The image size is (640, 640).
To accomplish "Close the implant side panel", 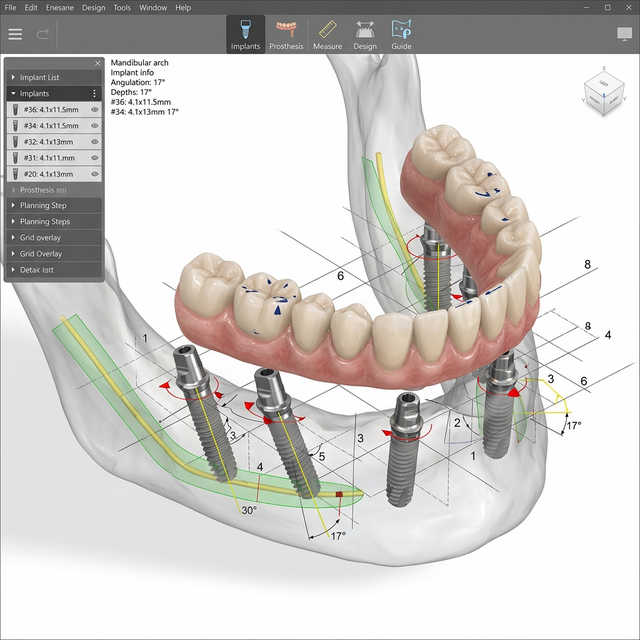I will (x=98, y=63).
